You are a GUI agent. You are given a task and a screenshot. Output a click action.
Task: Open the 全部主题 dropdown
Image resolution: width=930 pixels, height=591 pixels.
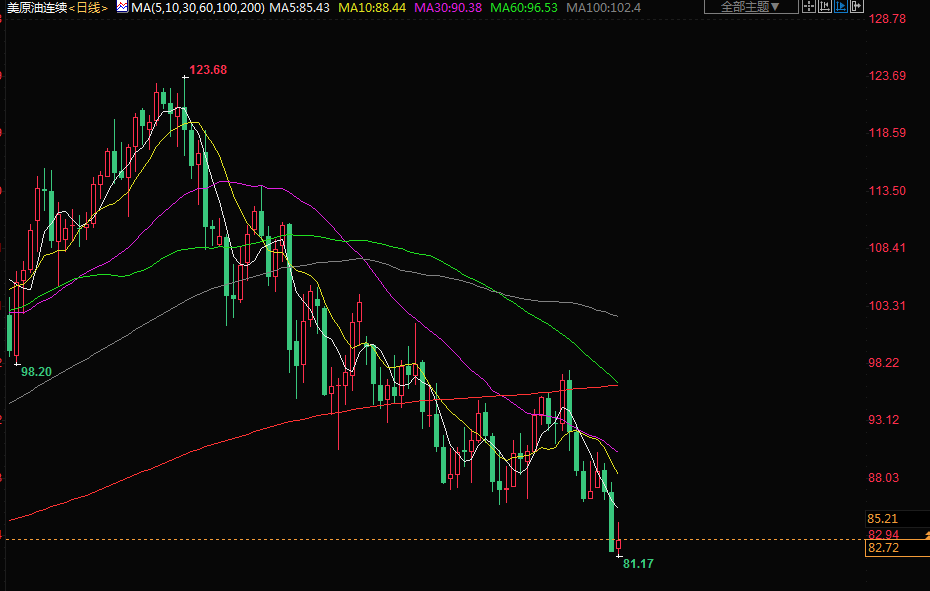[x=750, y=7]
